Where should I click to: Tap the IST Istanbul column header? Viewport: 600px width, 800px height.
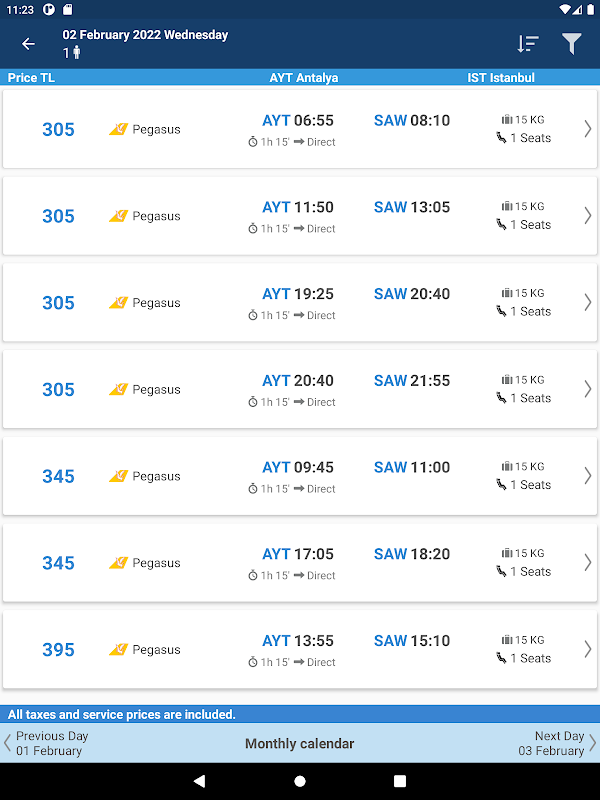(x=501, y=78)
